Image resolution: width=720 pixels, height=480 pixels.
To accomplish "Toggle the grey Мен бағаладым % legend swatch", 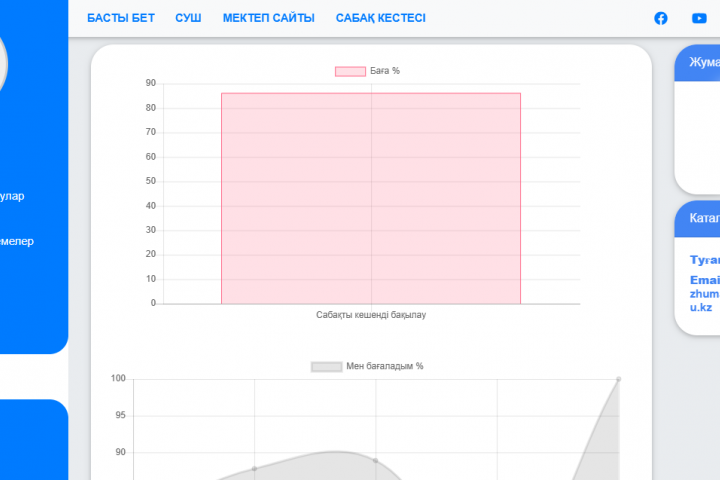I will click(326, 367).
